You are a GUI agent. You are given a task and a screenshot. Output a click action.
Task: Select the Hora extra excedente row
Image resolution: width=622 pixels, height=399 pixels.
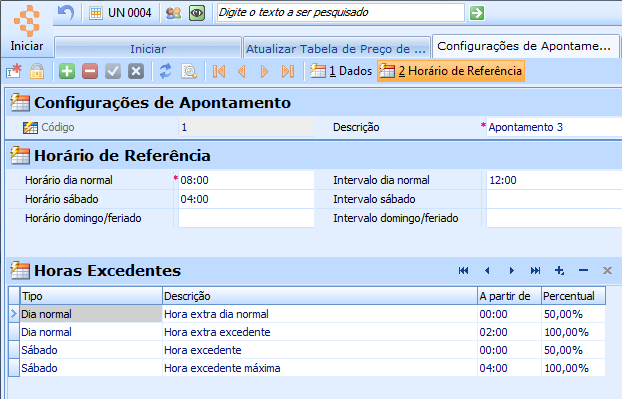[307, 332]
